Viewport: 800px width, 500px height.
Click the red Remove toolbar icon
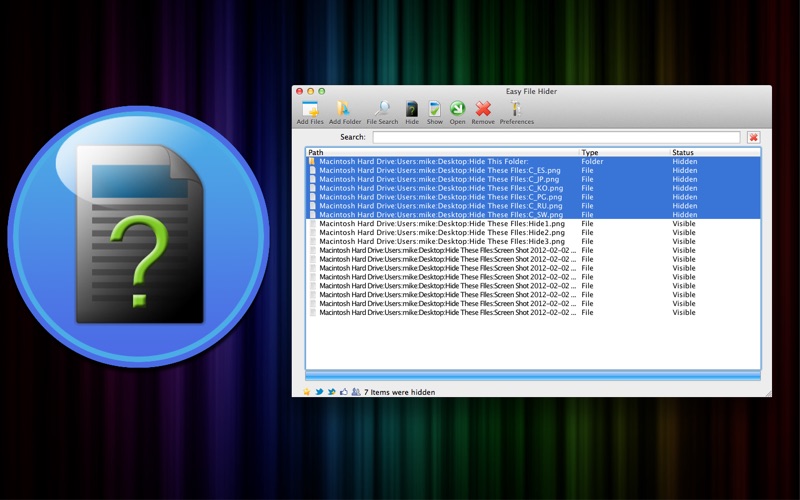point(483,109)
